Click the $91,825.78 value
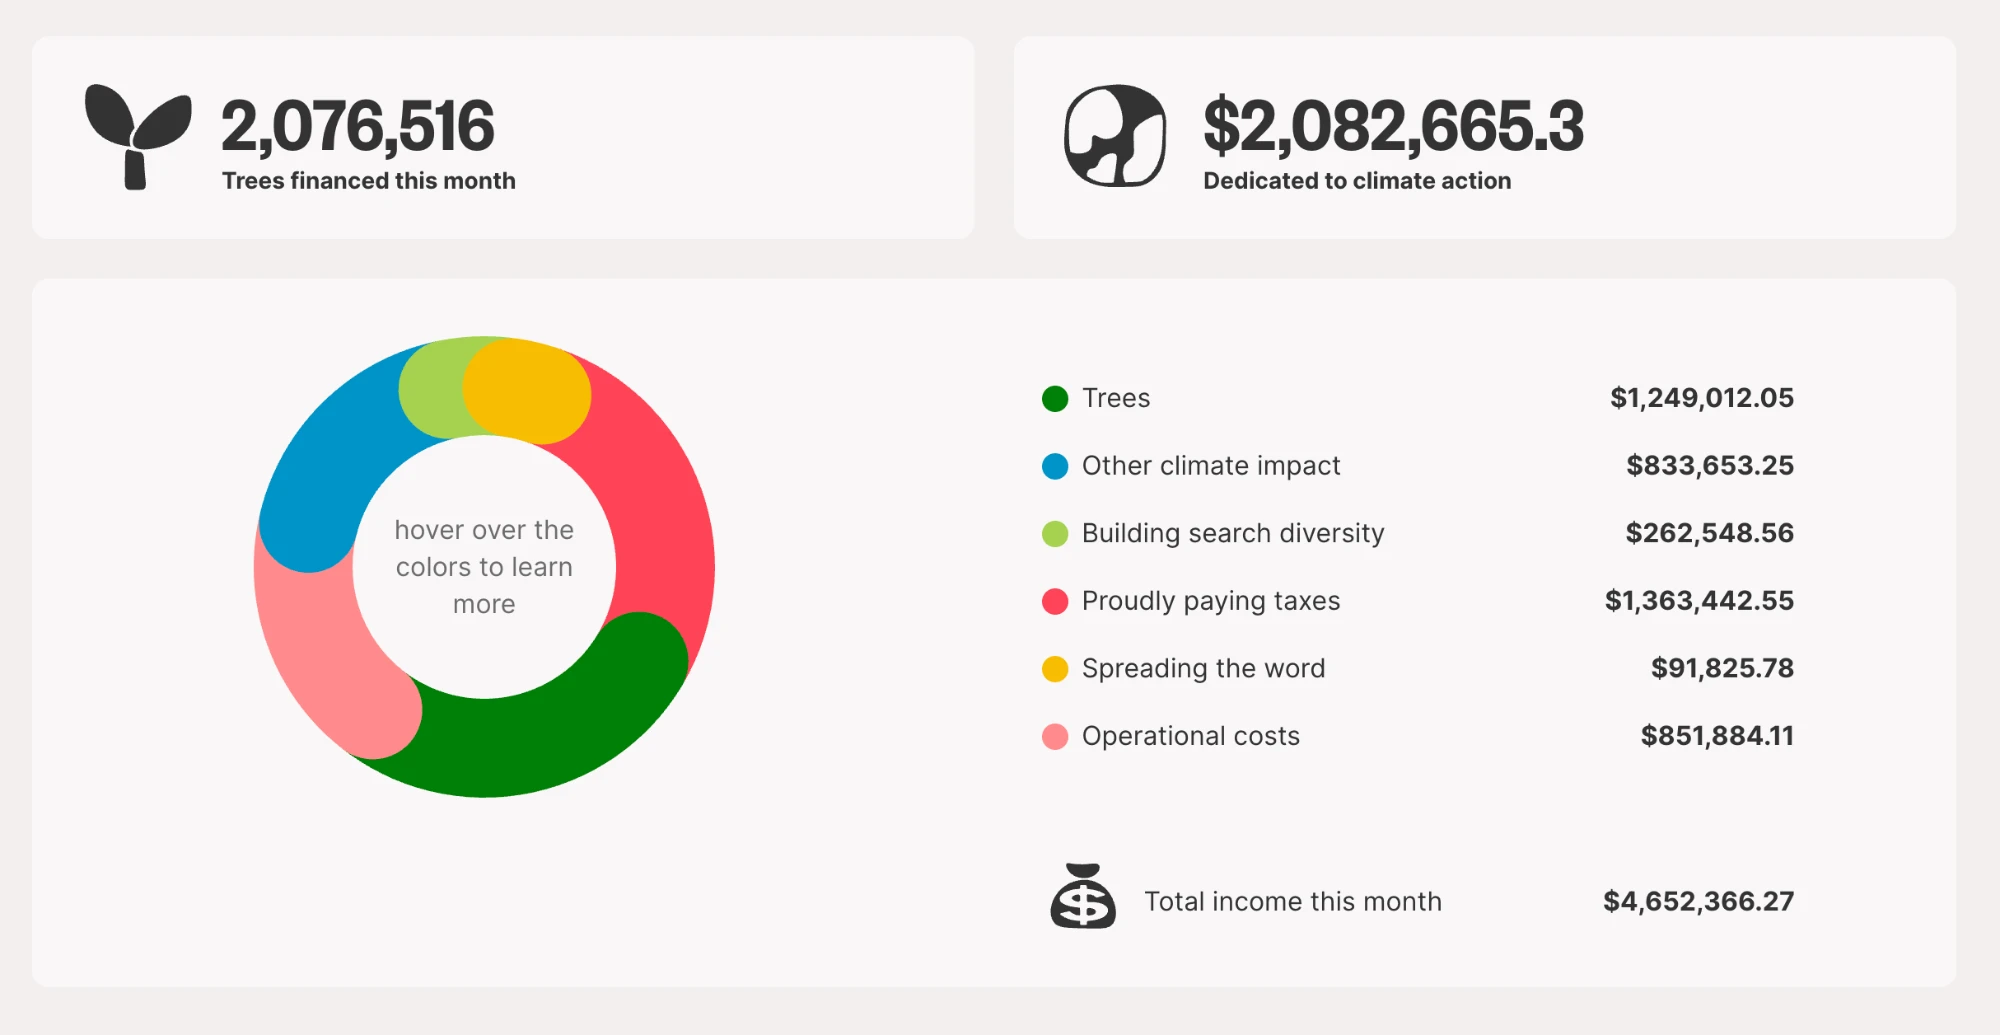The height and width of the screenshot is (1035, 2000). coord(1722,668)
